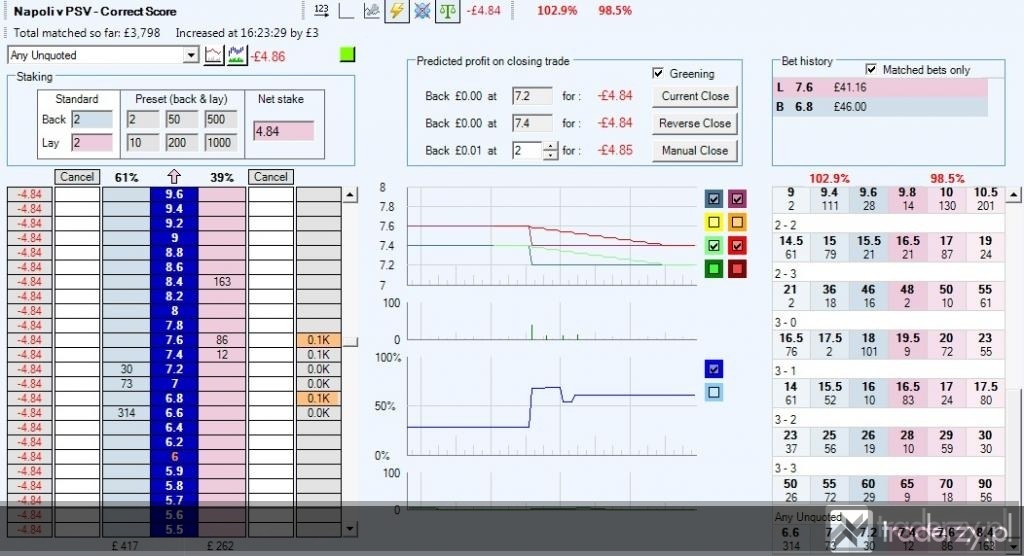Click the 123 numbering toolbar icon
The height and width of the screenshot is (556, 1024).
point(321,10)
